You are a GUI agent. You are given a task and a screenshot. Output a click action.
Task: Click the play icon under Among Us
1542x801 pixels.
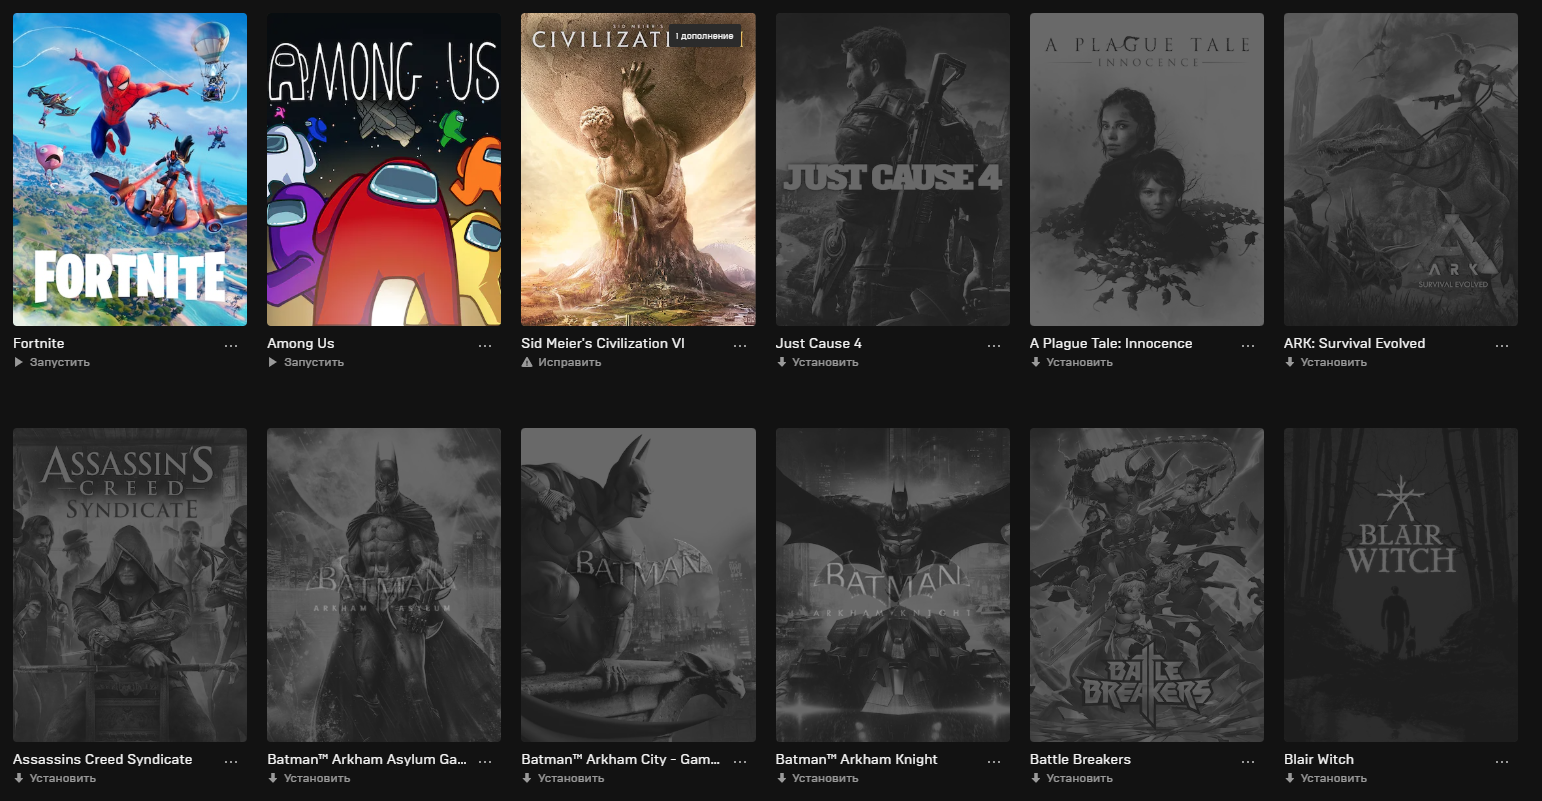pyautogui.click(x=272, y=363)
